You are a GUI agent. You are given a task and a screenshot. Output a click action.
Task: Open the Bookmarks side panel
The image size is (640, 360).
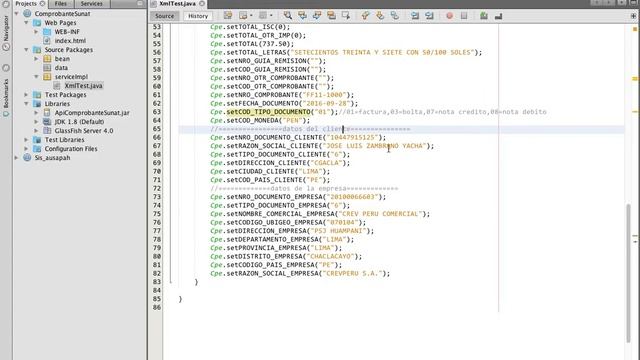coord(6,97)
